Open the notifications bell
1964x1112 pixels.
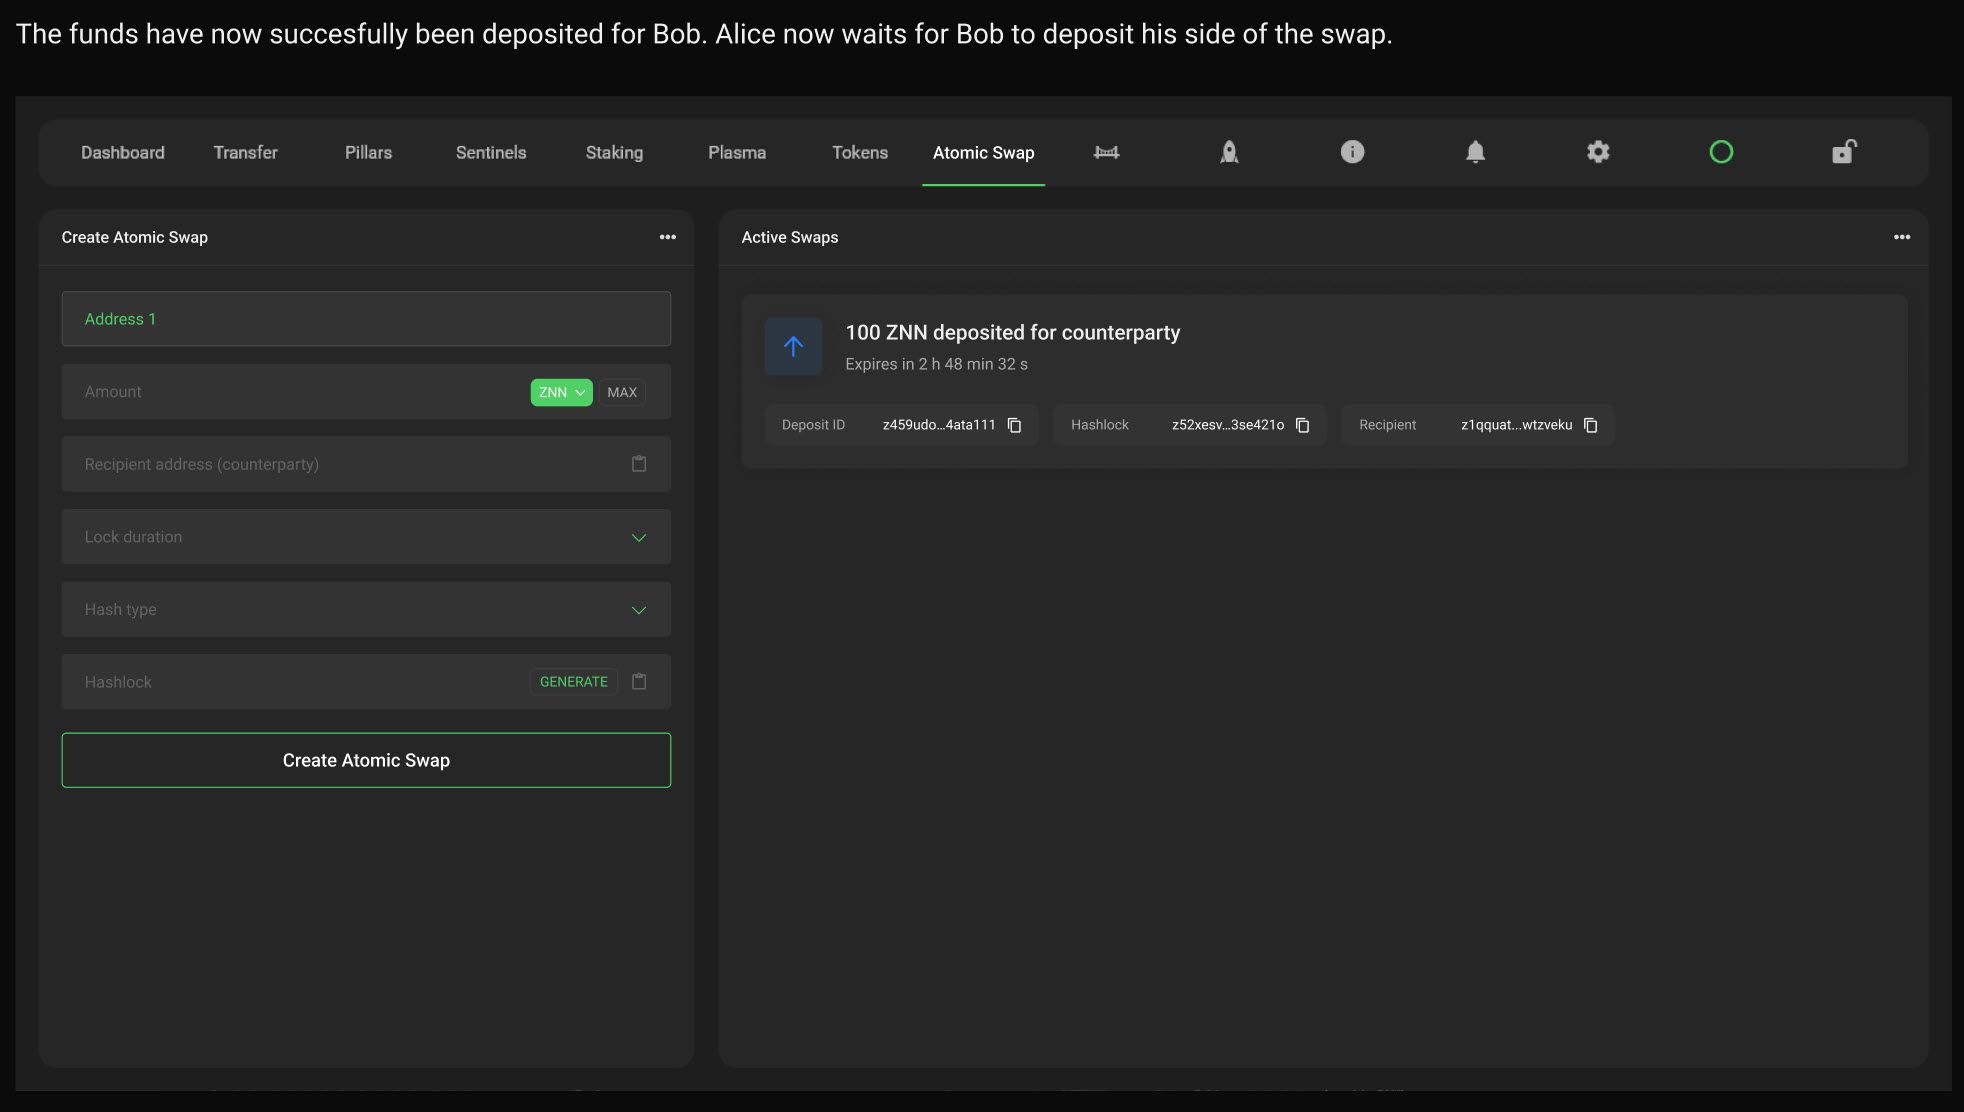pyautogui.click(x=1475, y=152)
